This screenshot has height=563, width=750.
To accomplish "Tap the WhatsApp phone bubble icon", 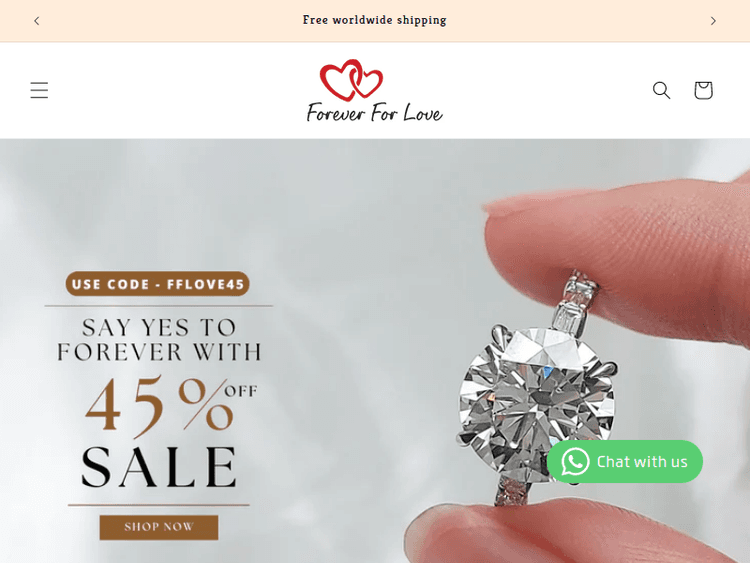I will click(575, 462).
